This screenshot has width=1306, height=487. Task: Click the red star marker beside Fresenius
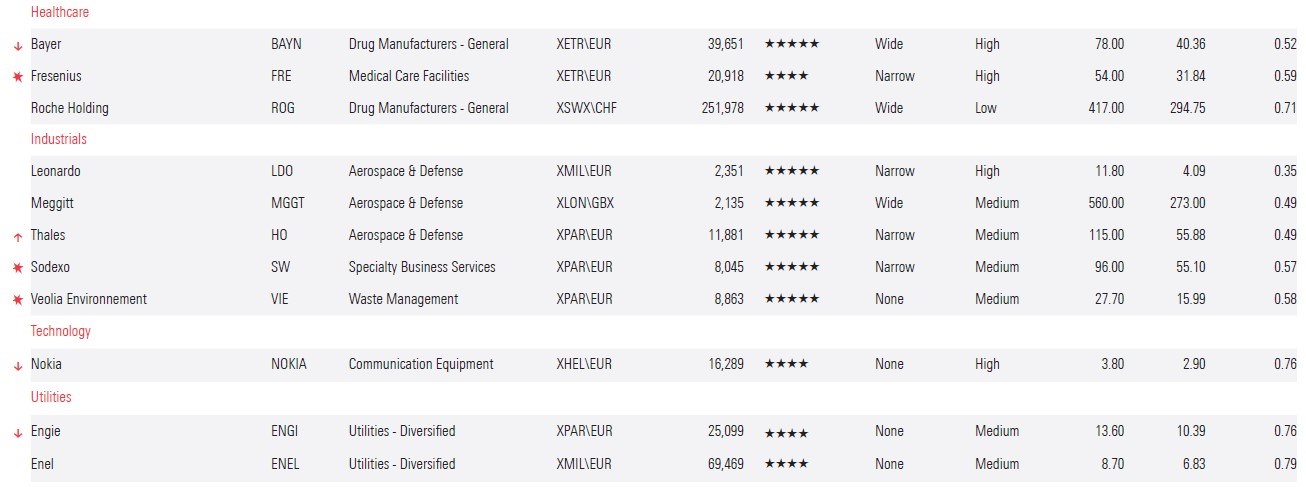click(x=17, y=77)
